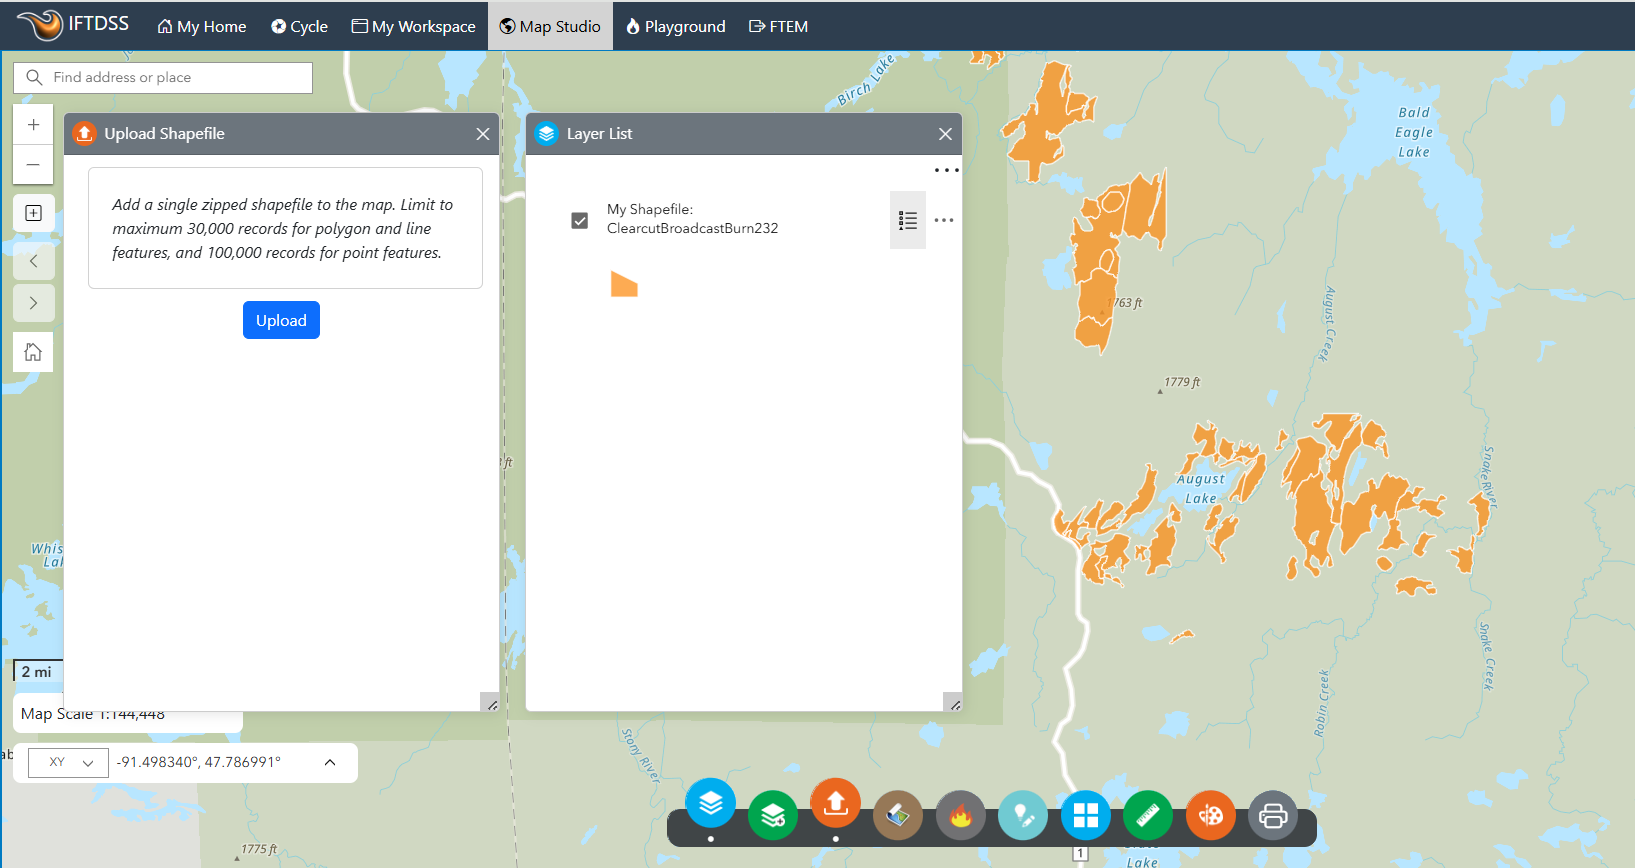The image size is (1635, 868).
Task: Click the extent zoom box icon
Action: [33, 213]
